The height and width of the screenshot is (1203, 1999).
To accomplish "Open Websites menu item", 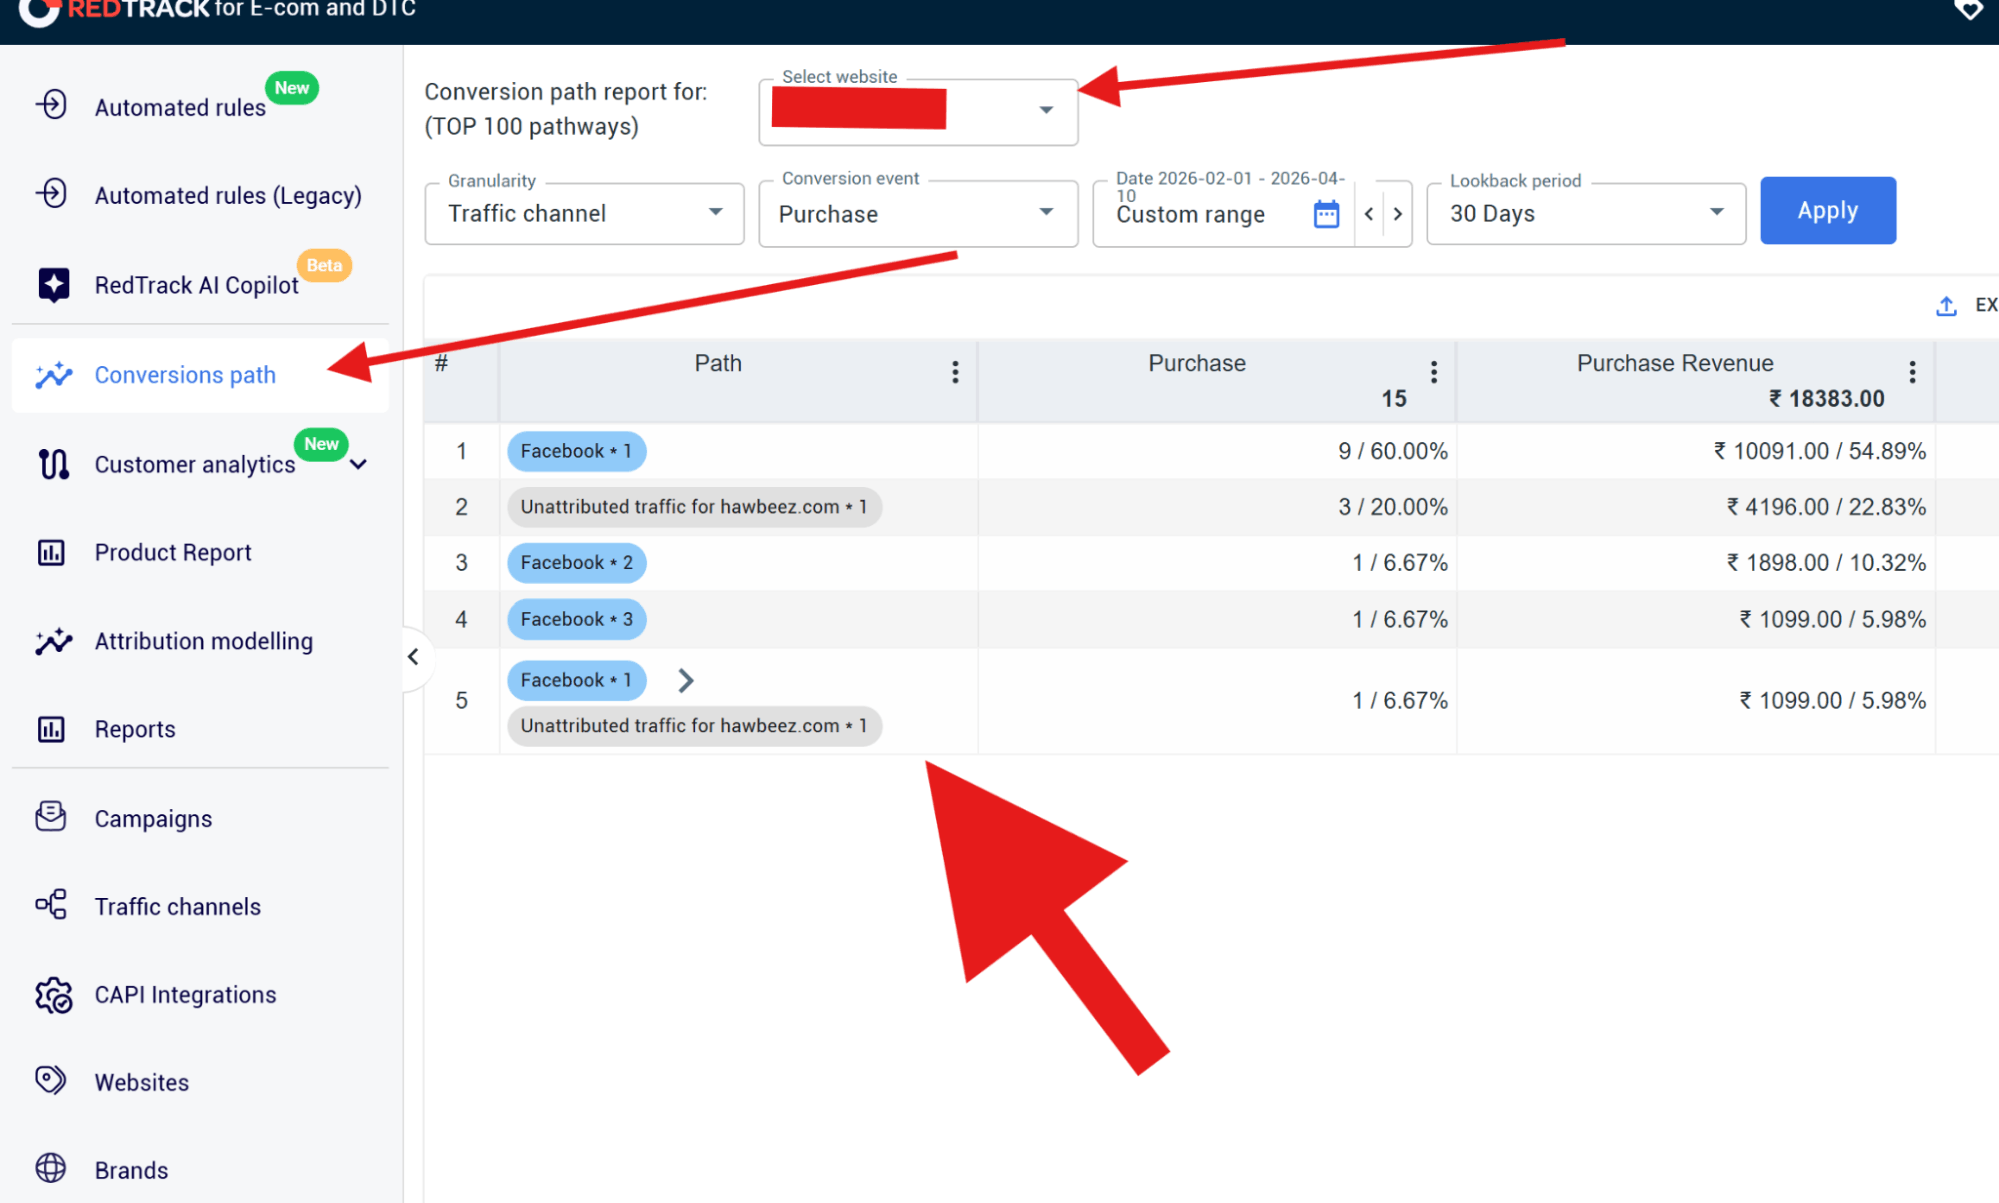I will pos(200,1082).
